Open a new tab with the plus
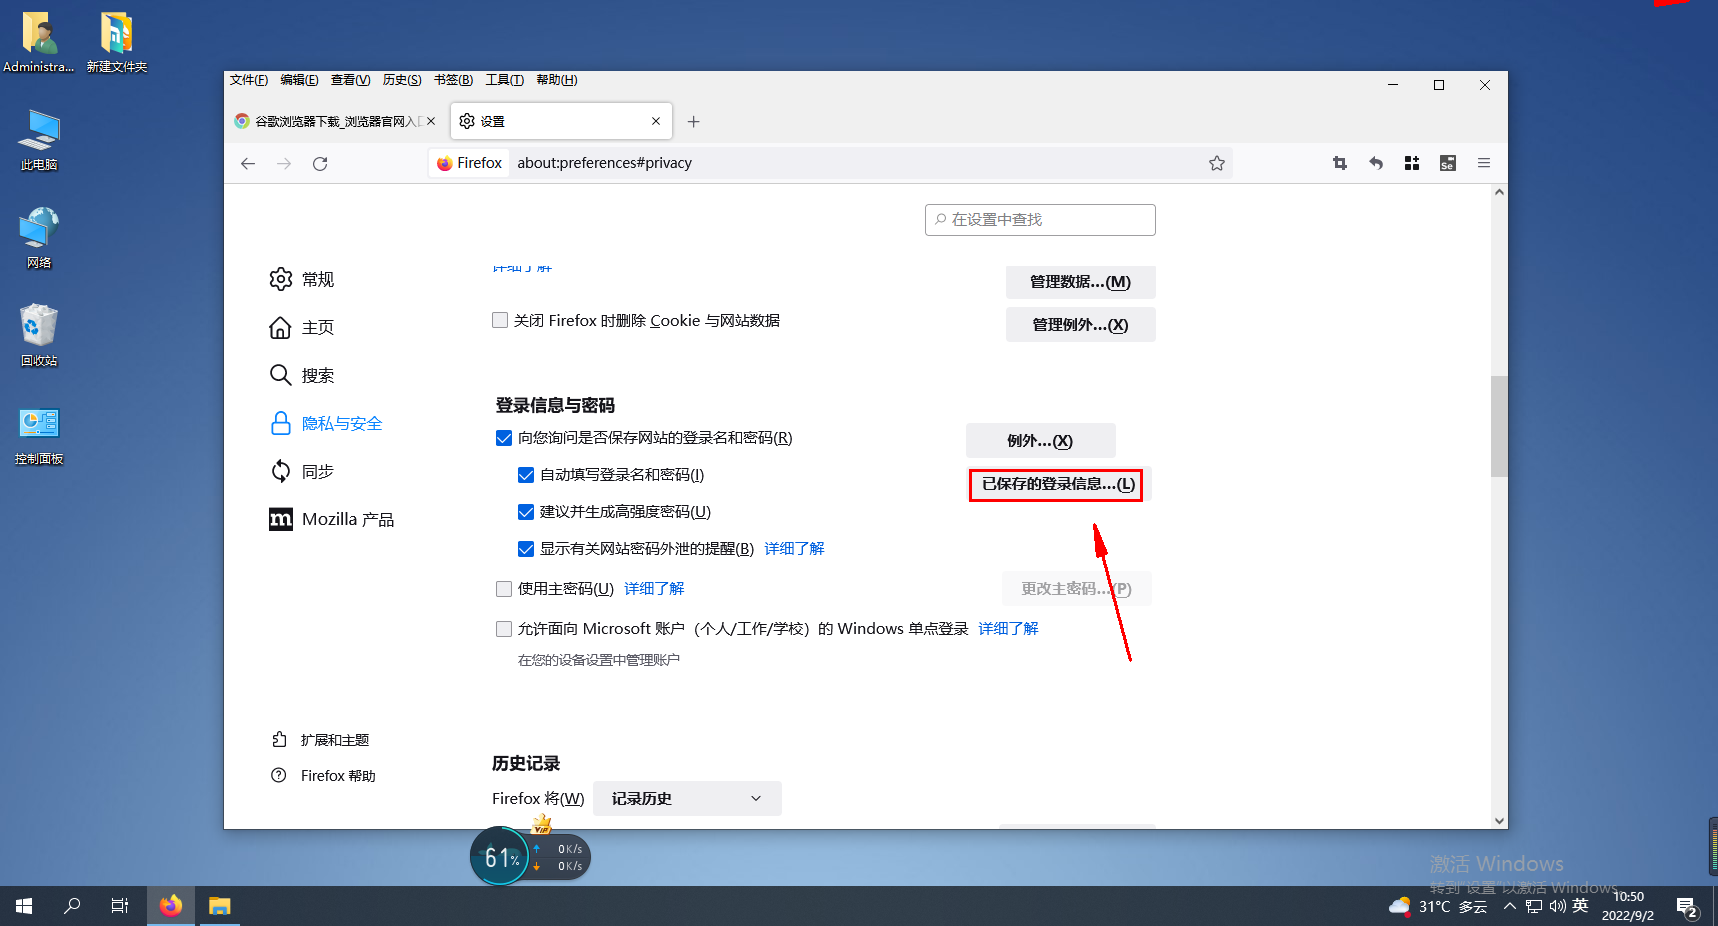 pos(693,121)
